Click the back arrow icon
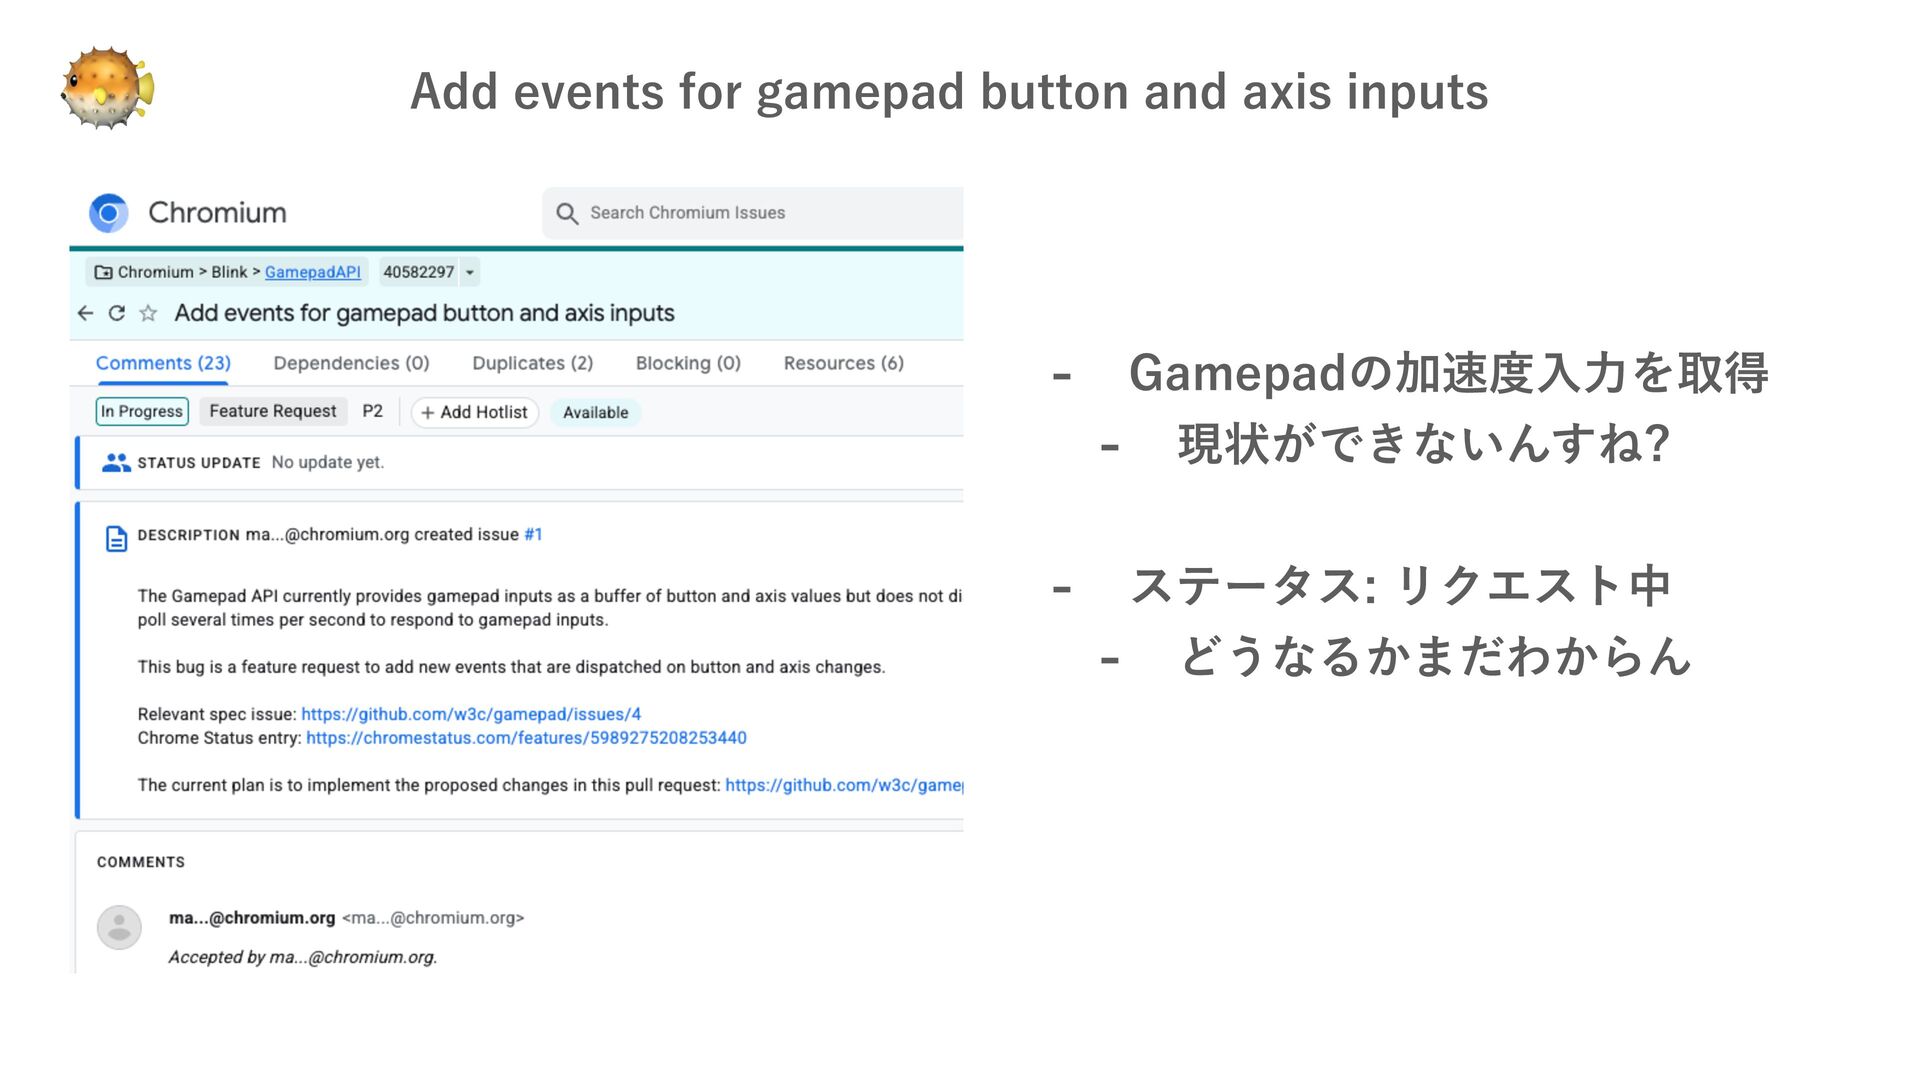Viewport: 1920px width, 1080px height. pyautogui.click(x=86, y=314)
